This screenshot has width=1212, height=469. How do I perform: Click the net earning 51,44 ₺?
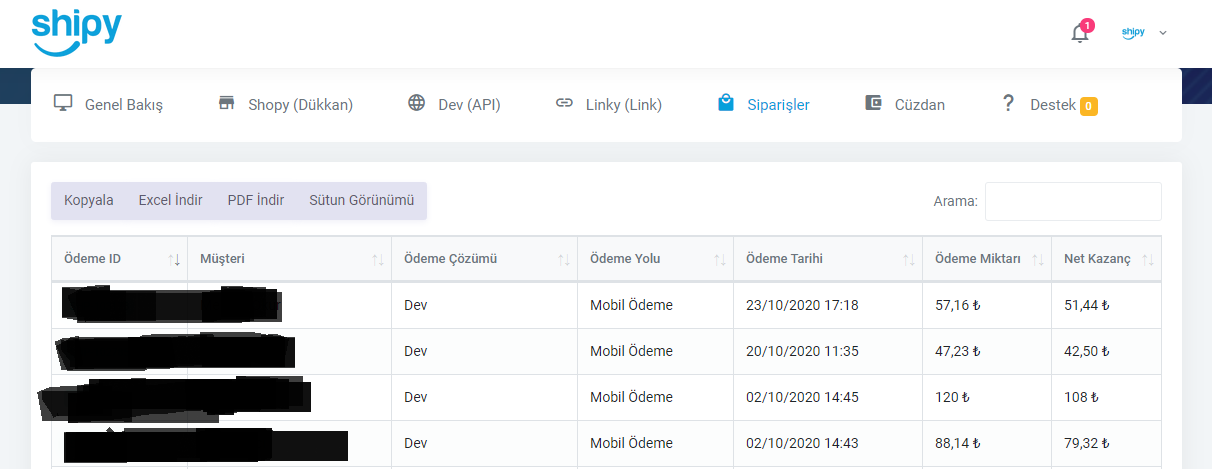pos(1086,305)
